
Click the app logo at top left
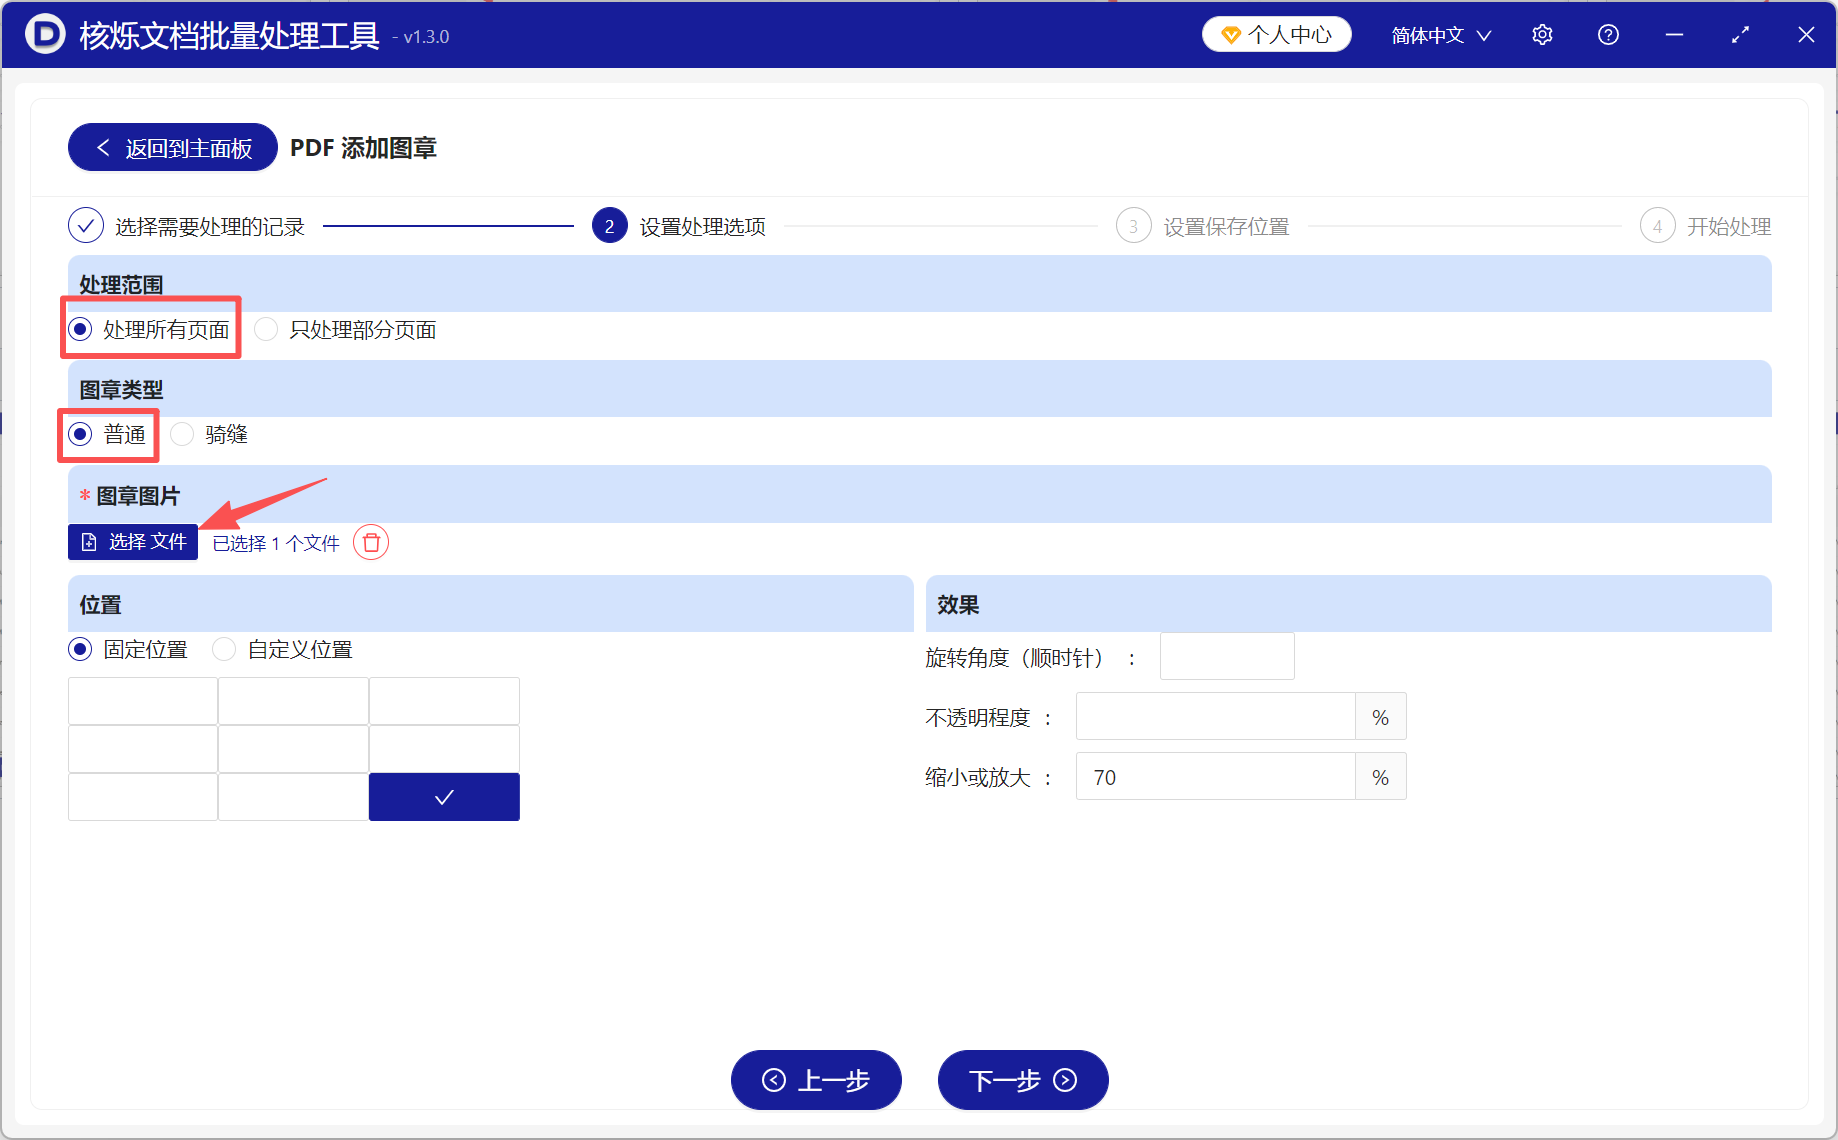44,34
